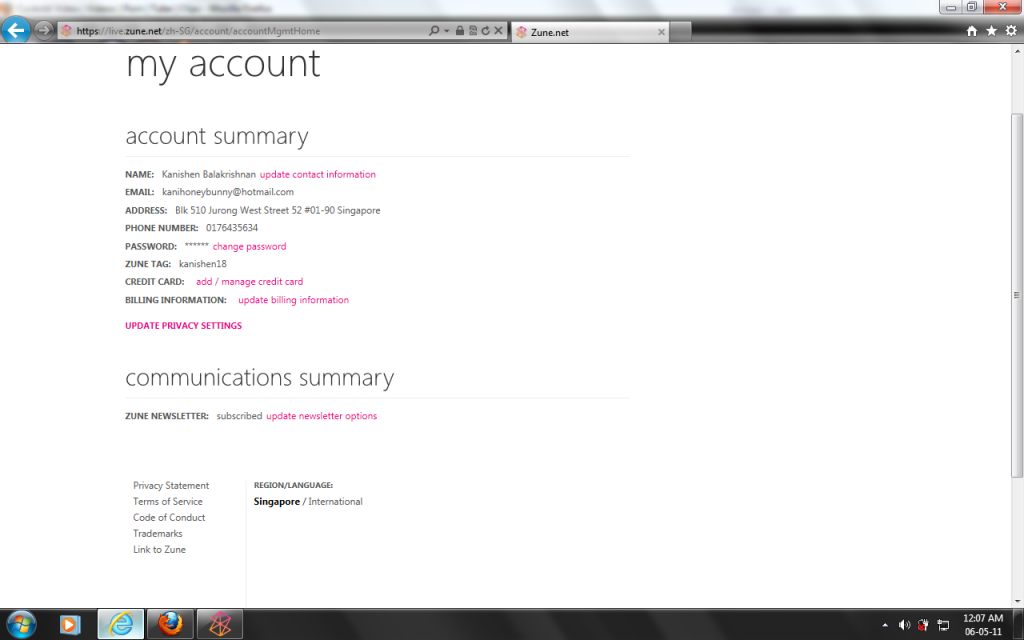Expand the address bar search dropdown arrow
Viewport: 1024px width, 640px height.
click(x=446, y=31)
